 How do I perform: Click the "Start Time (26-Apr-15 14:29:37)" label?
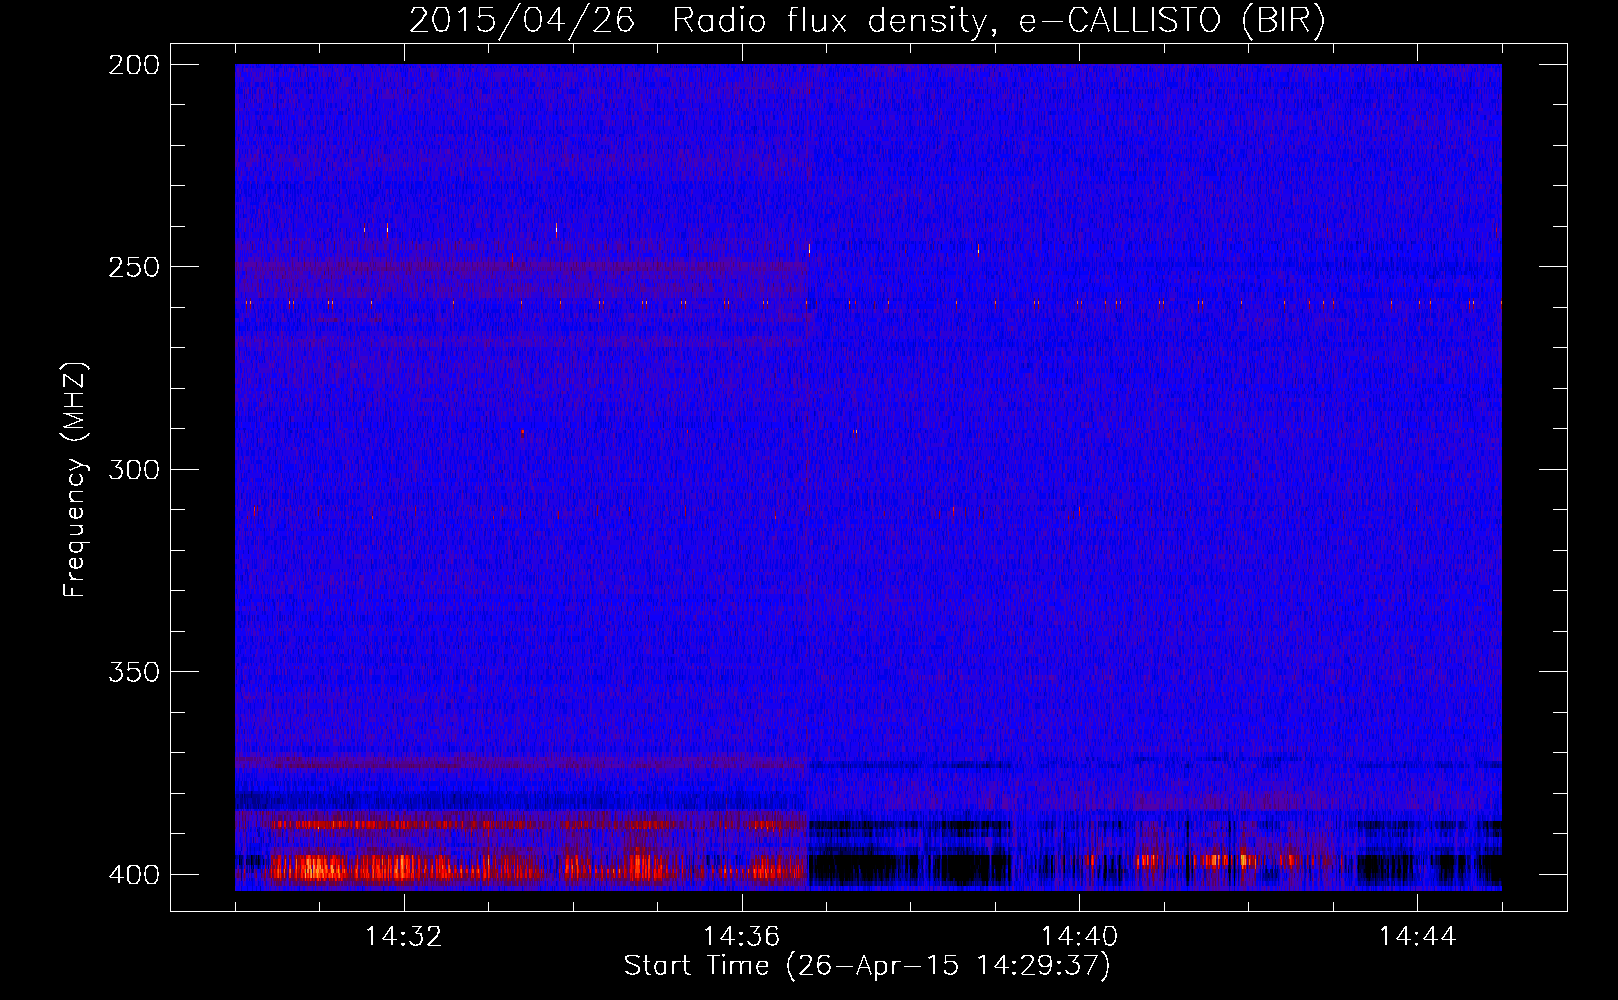(x=867, y=966)
